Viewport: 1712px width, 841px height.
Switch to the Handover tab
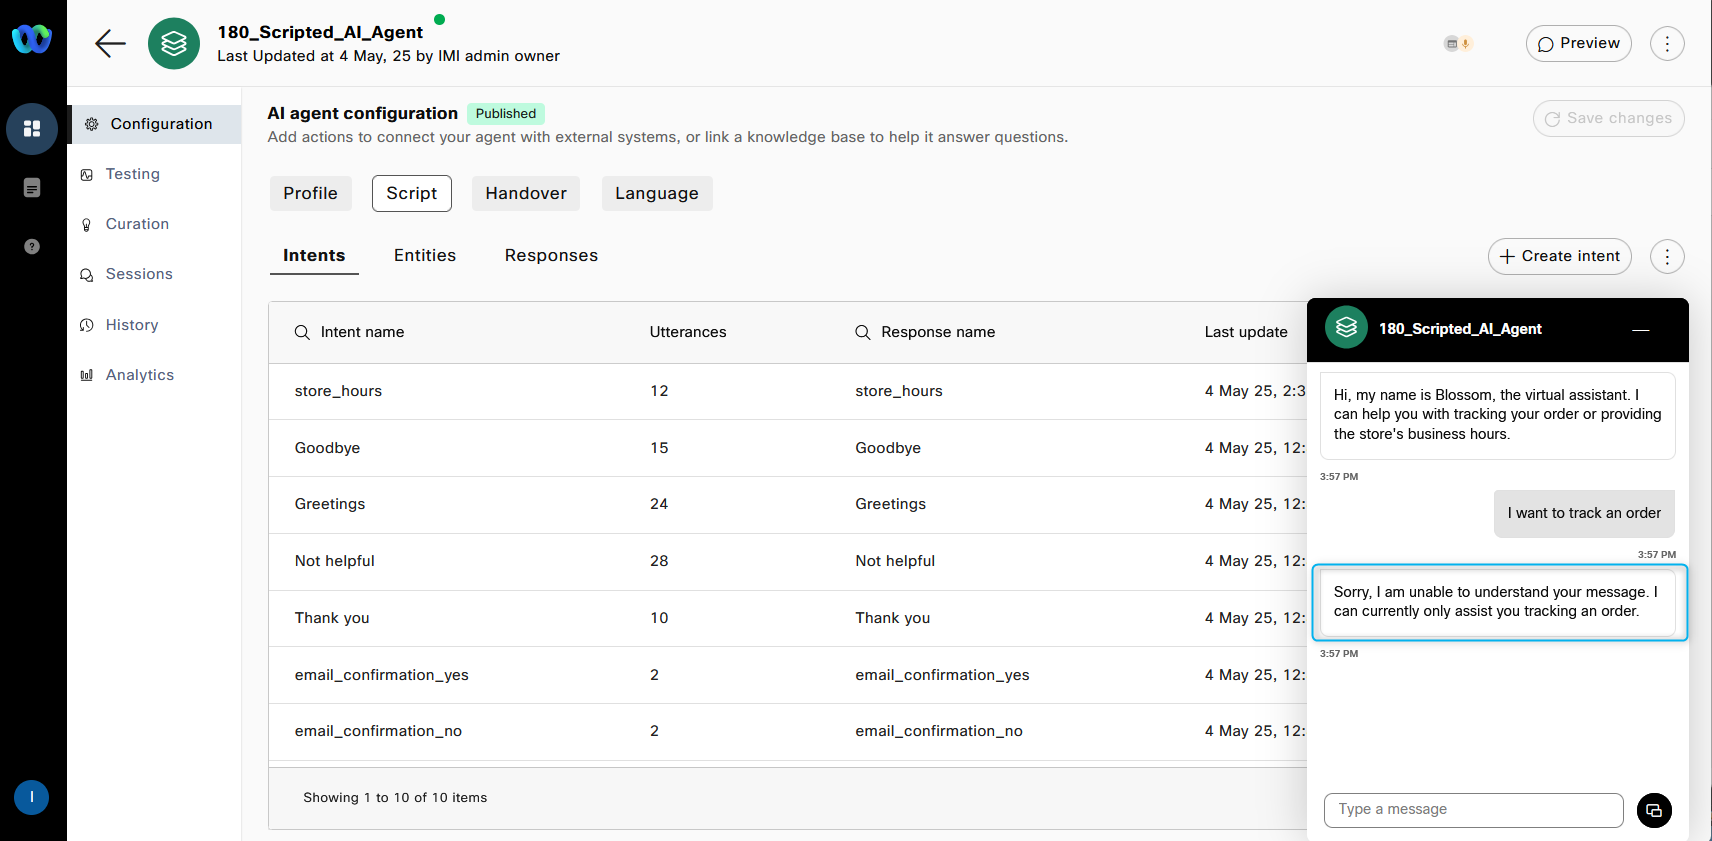pyautogui.click(x=526, y=193)
